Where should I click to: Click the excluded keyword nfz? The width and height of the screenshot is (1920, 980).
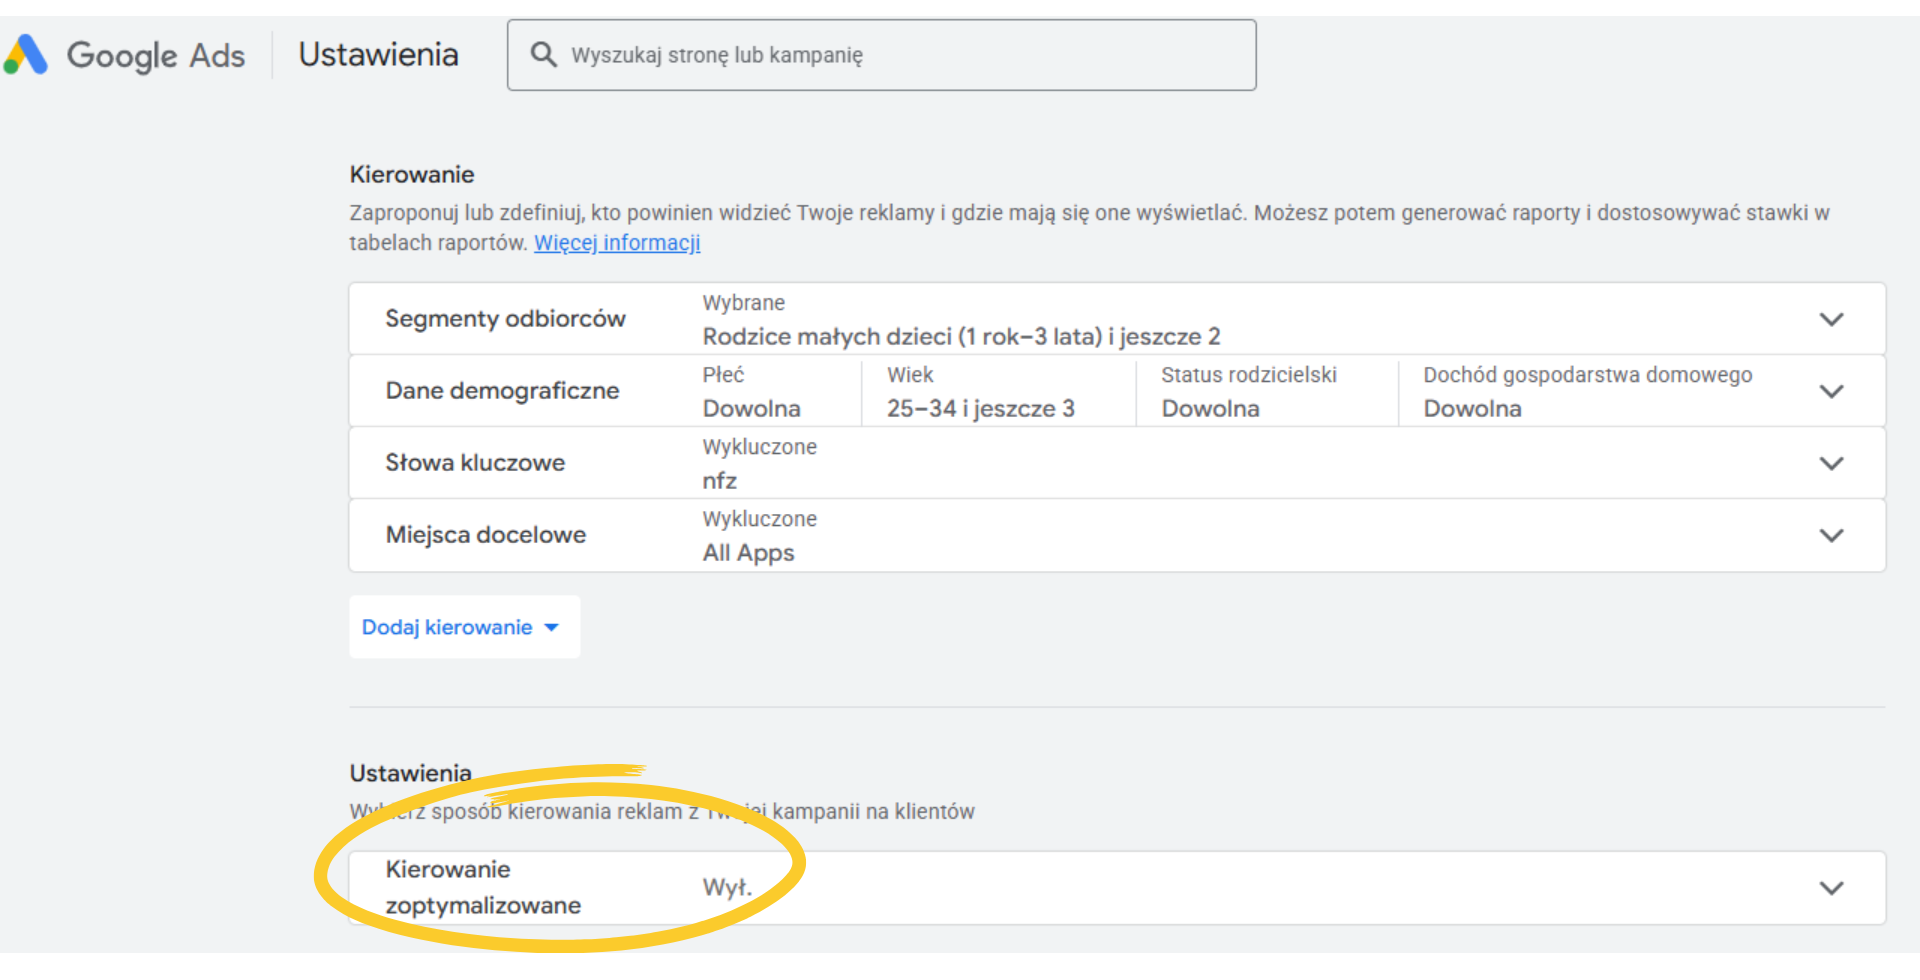(x=719, y=481)
